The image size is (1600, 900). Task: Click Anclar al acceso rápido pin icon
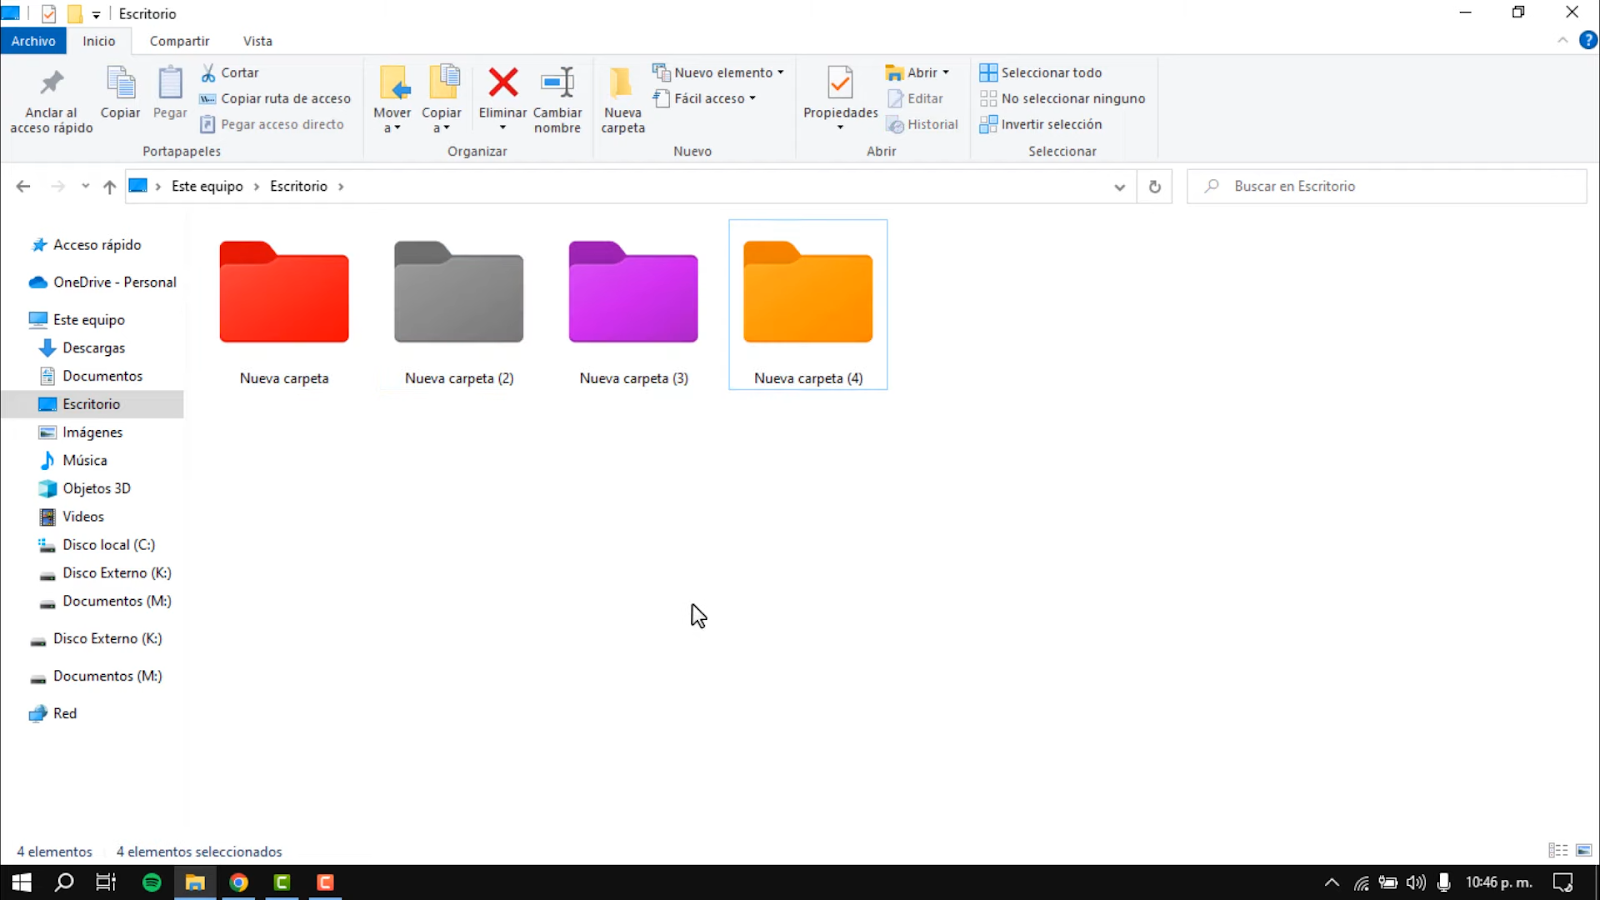[x=51, y=84]
